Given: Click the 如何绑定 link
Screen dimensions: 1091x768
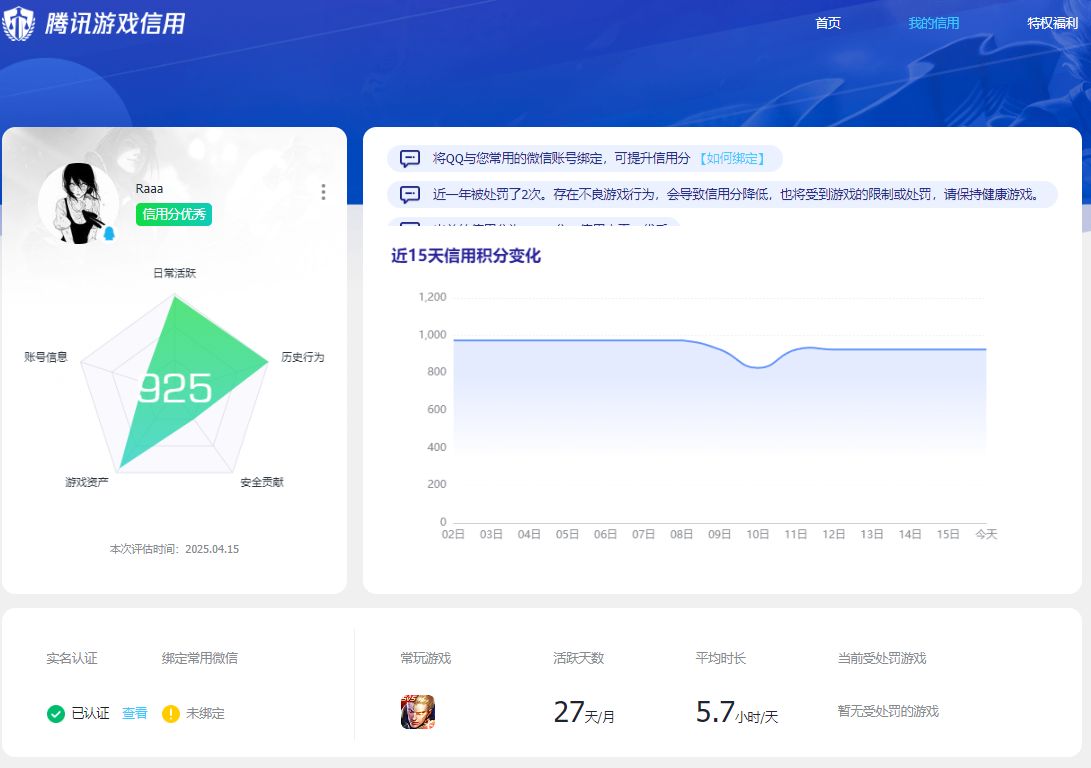Looking at the screenshot, I should 732,159.
